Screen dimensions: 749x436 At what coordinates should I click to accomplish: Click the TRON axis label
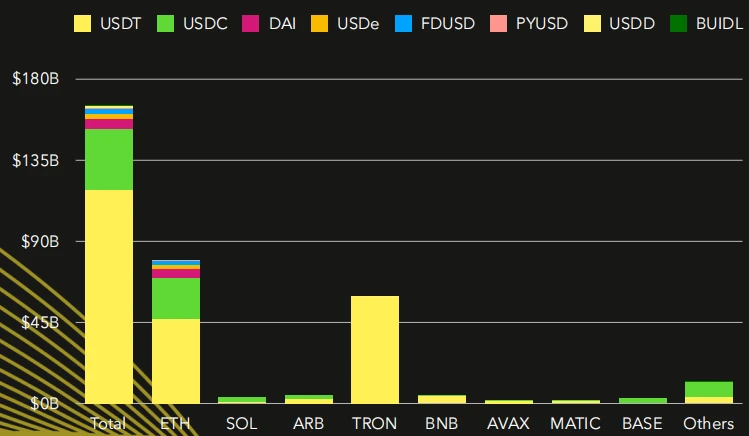pos(375,423)
